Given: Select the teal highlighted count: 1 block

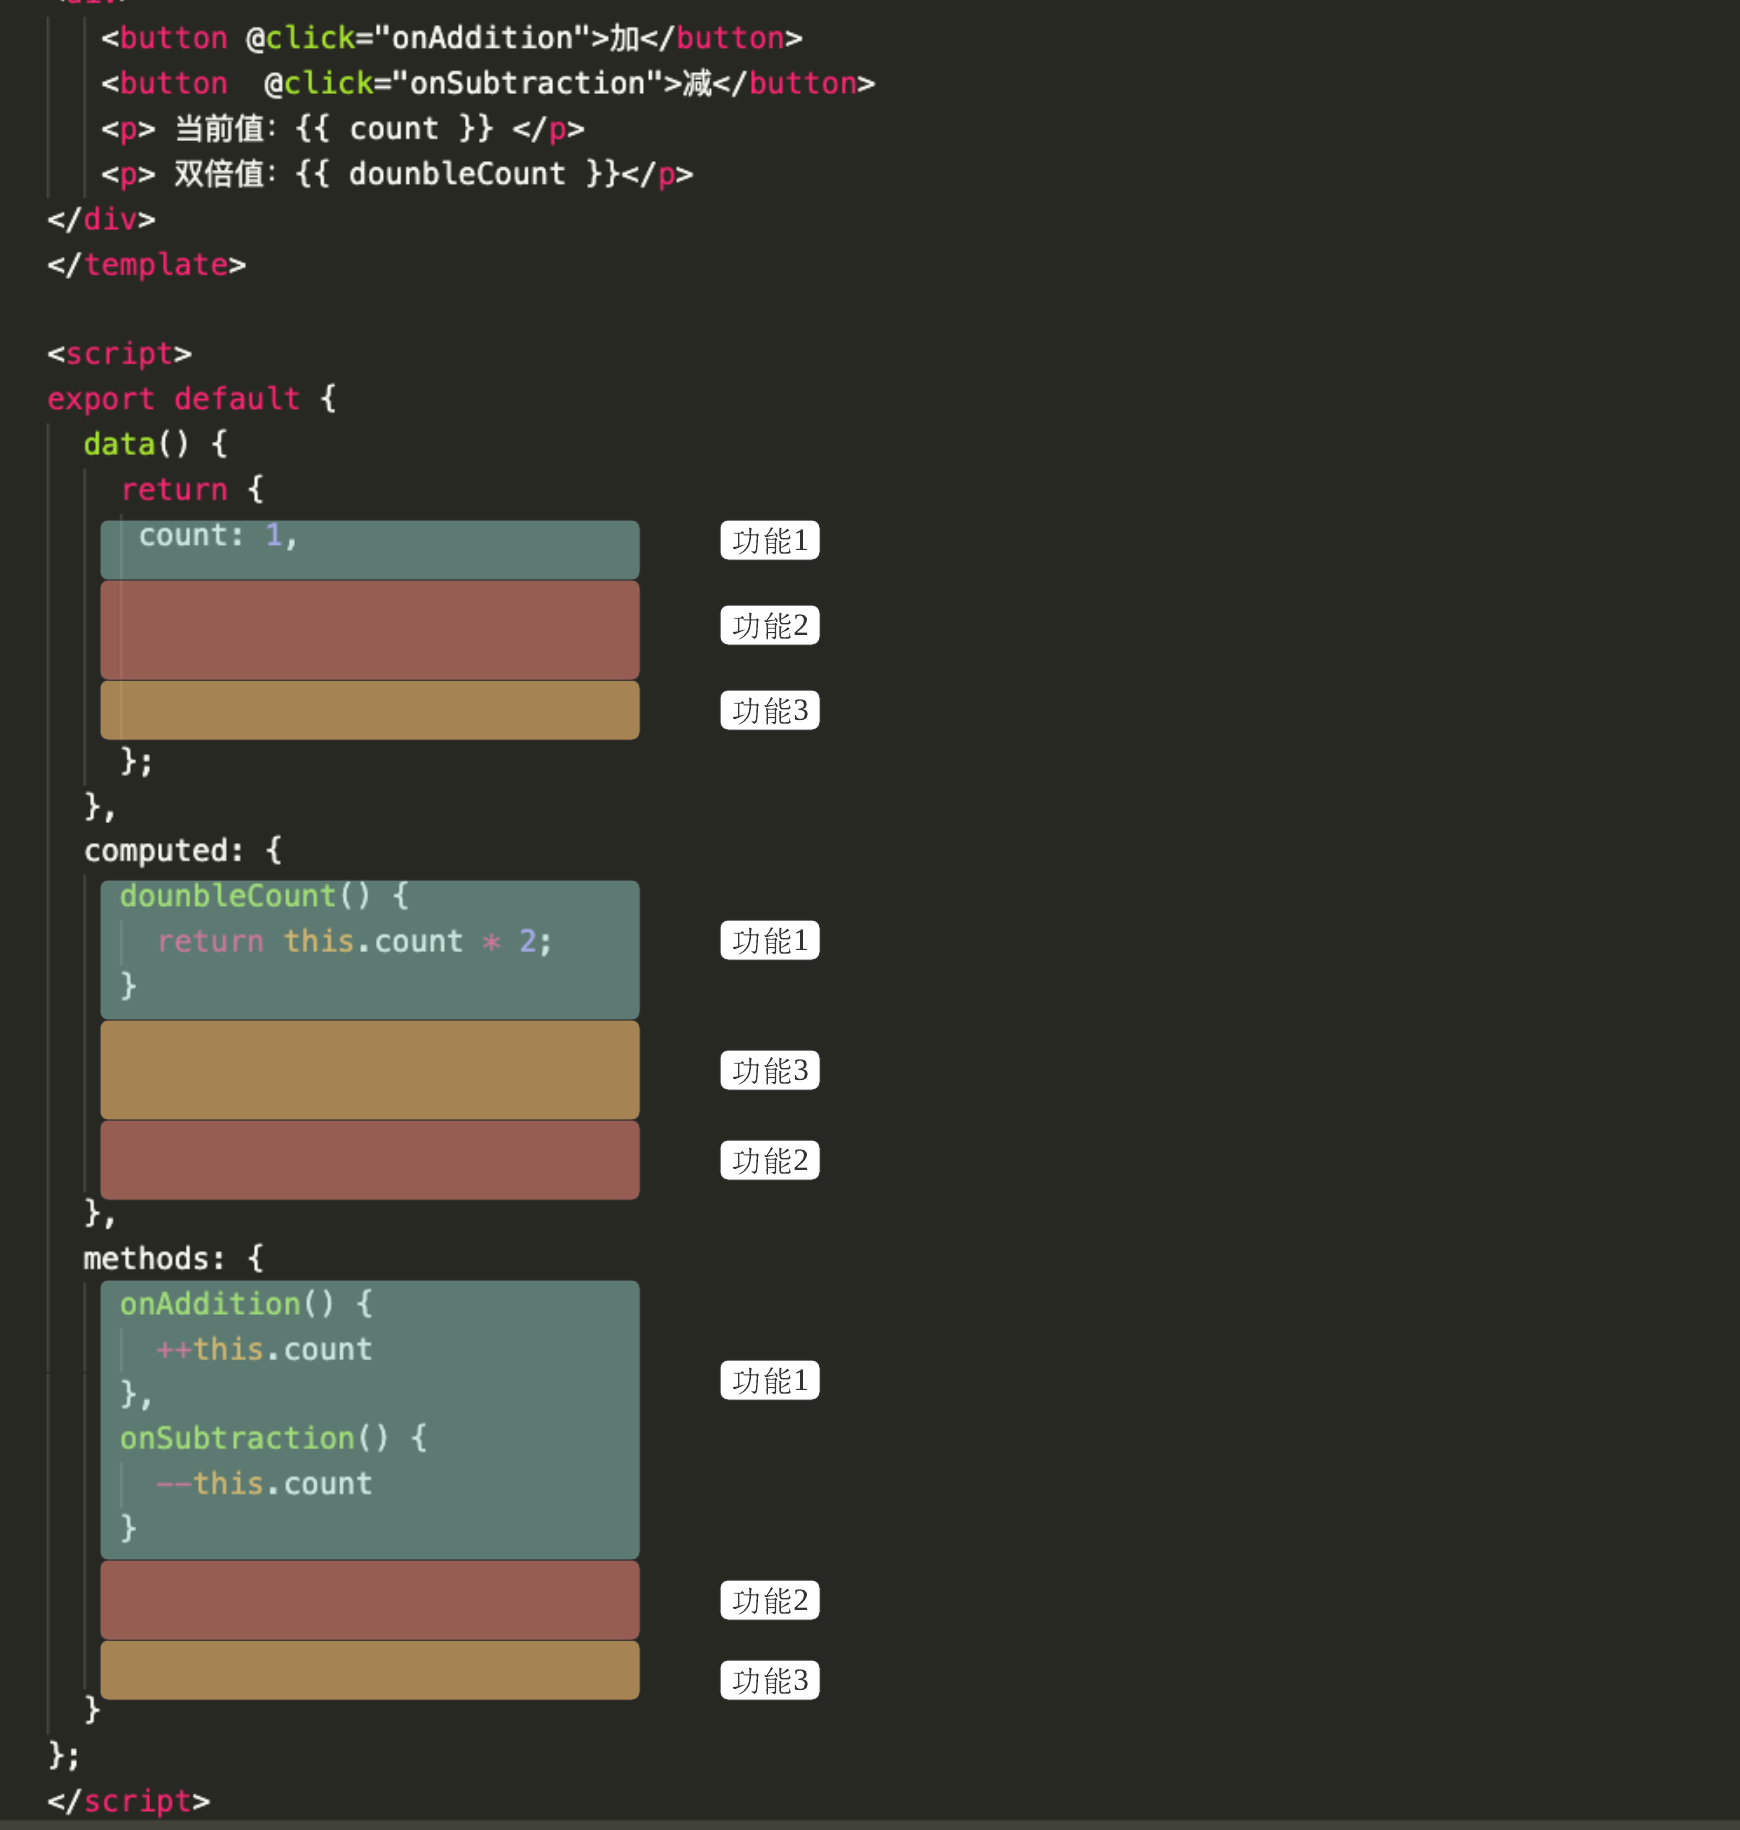Looking at the screenshot, I should pos(370,547).
